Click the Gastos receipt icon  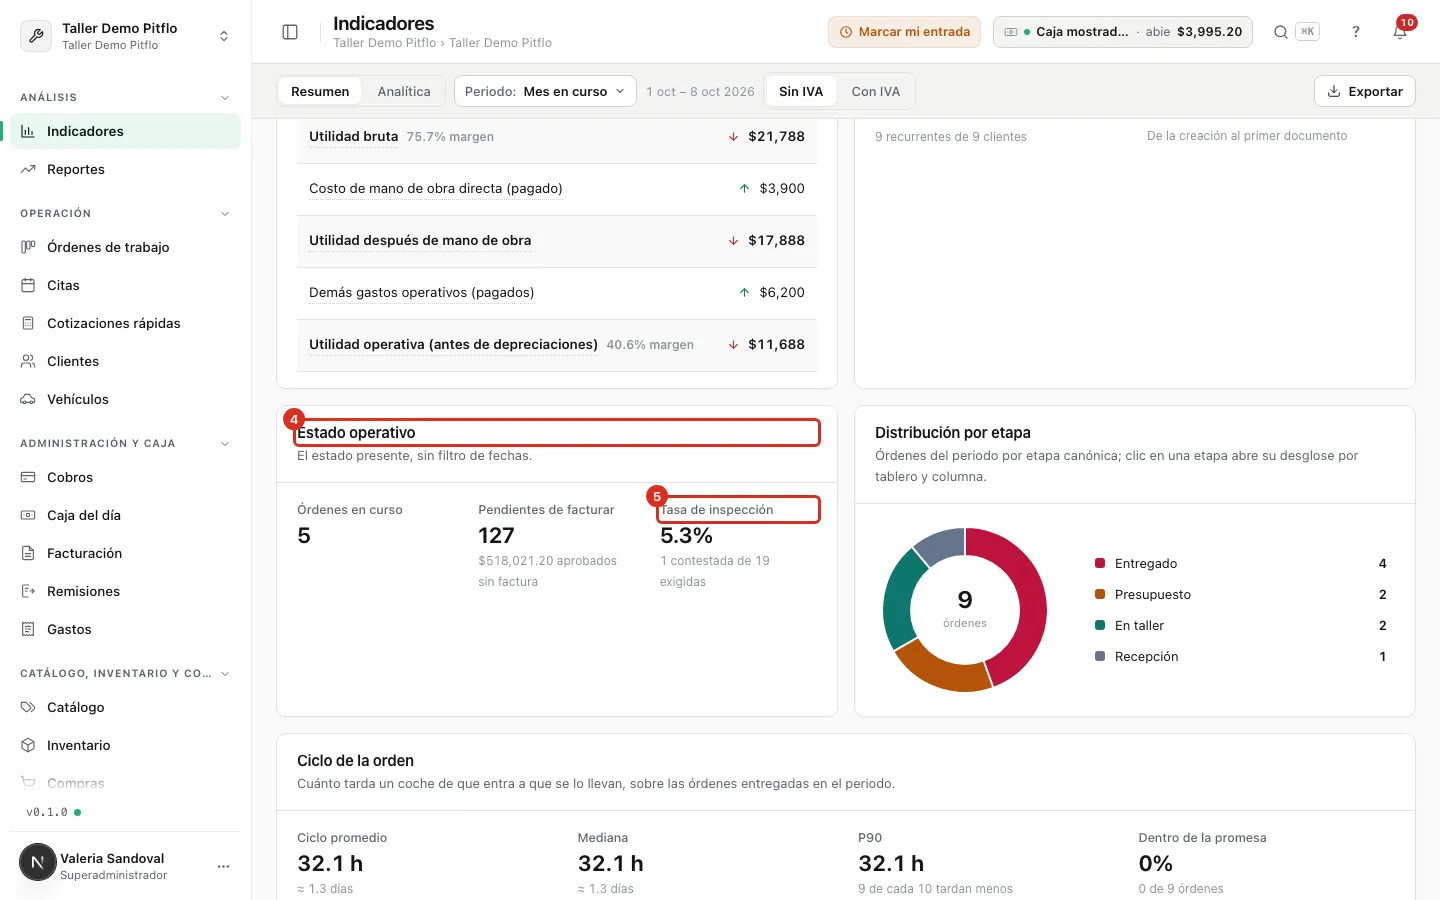[28, 629]
